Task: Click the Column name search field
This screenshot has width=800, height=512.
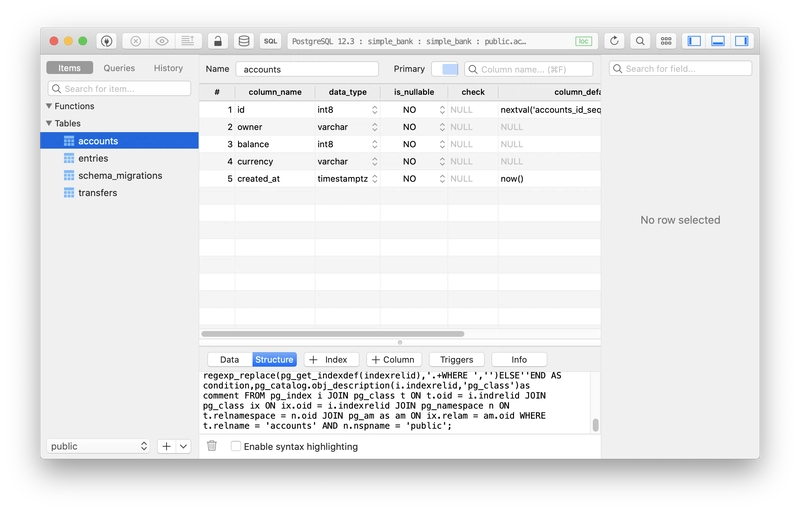Action: click(x=529, y=69)
